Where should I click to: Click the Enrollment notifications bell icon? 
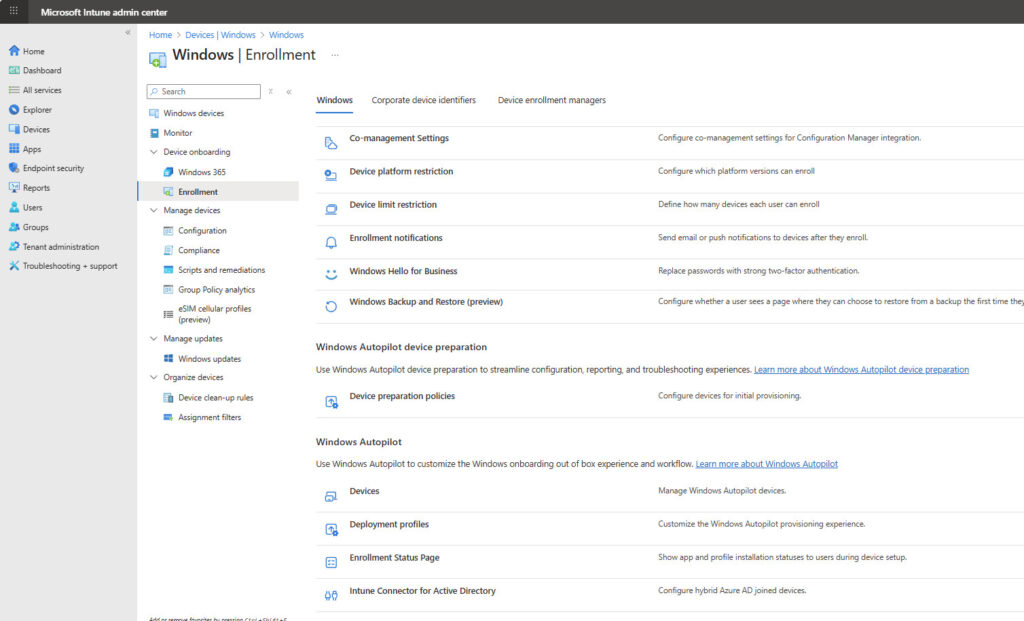point(331,241)
